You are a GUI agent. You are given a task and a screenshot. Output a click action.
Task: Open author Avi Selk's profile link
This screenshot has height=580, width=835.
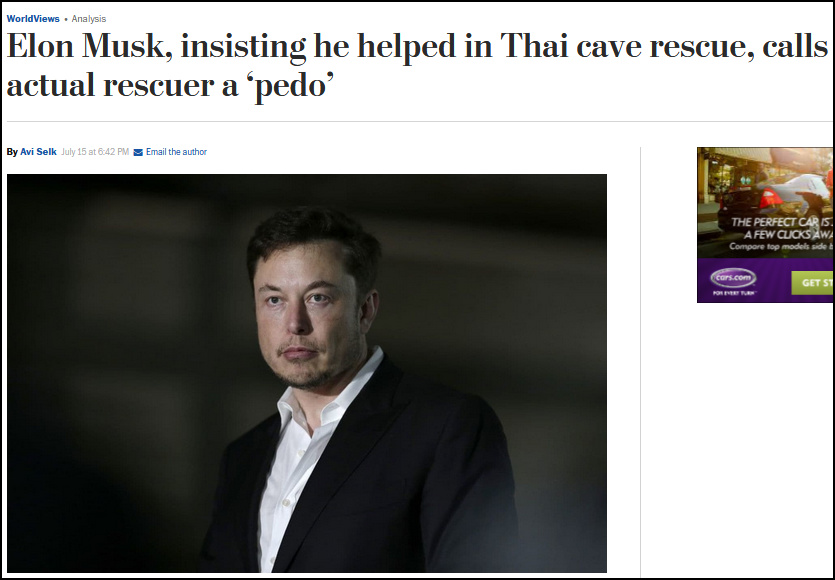pos(38,152)
